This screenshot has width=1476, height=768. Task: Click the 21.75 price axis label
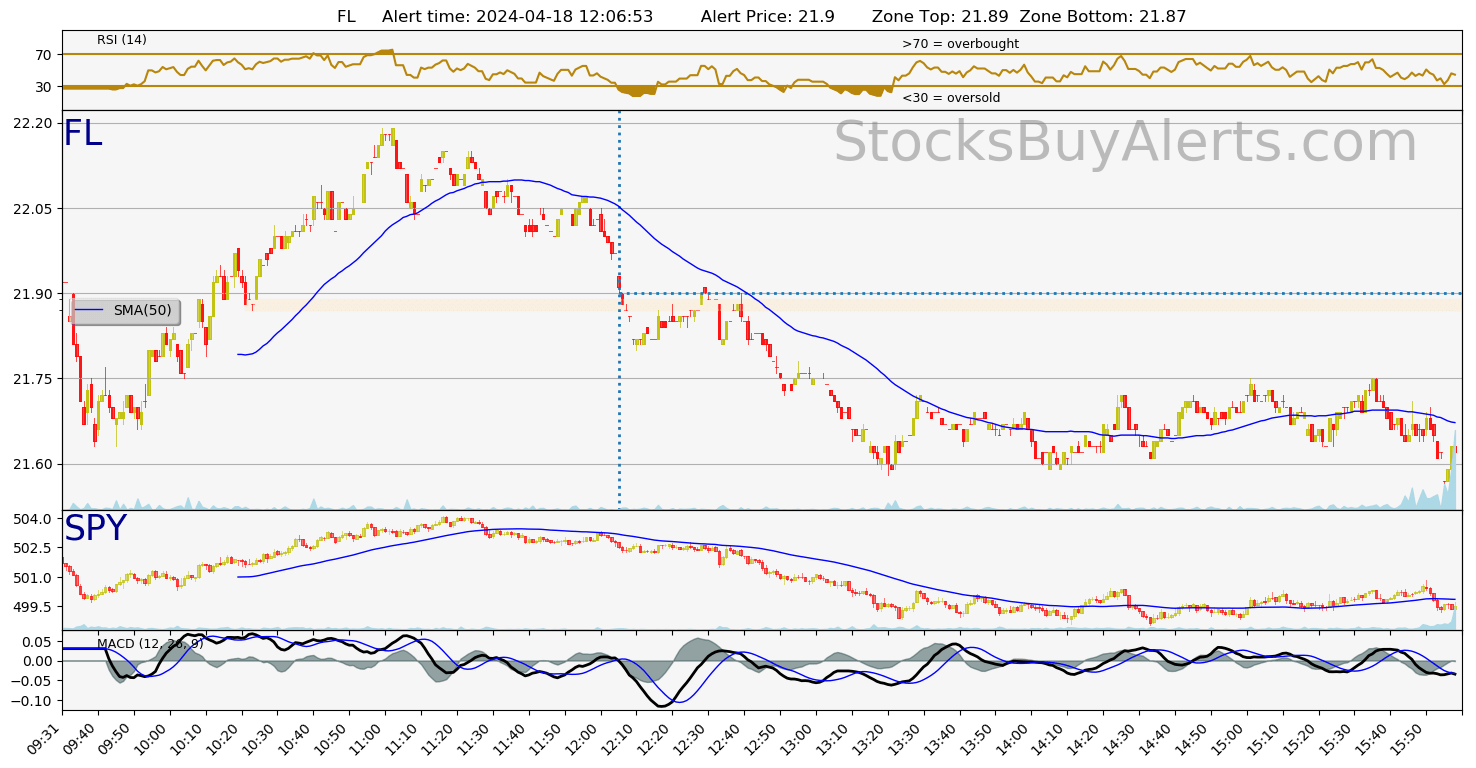[34, 379]
